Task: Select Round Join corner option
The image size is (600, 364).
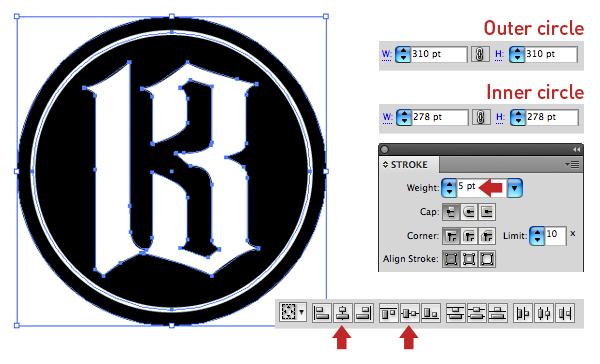Action: click(469, 236)
